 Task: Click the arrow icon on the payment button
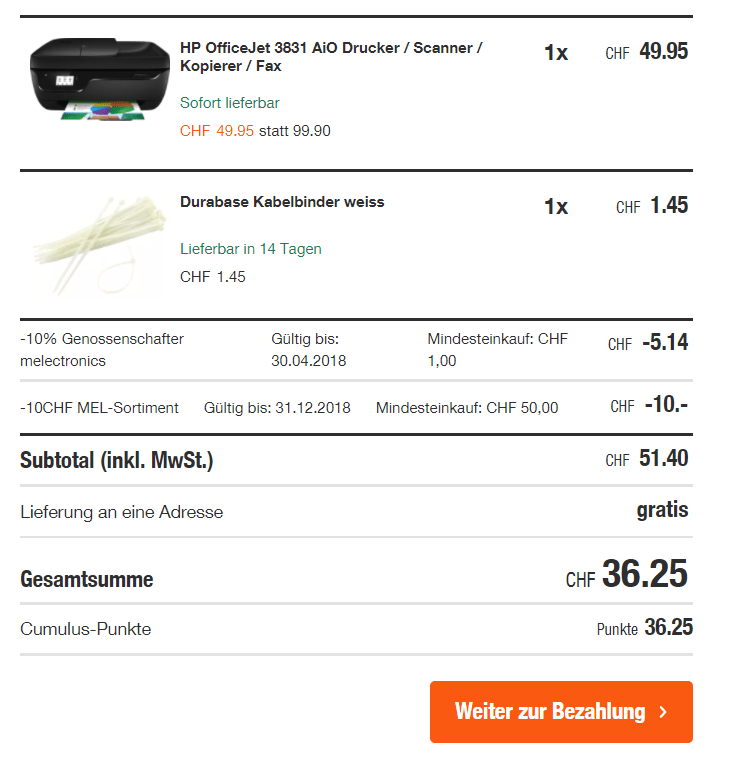pyautogui.click(x=663, y=712)
